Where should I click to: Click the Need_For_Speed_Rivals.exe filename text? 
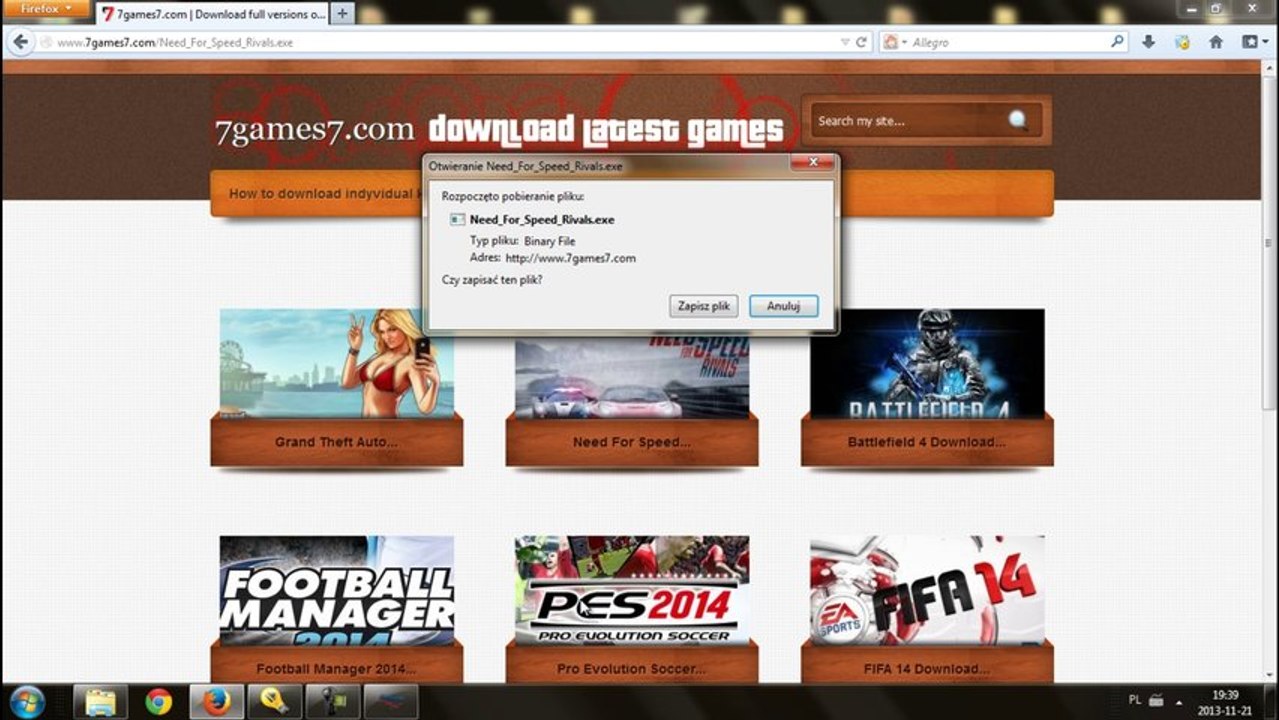[542, 219]
